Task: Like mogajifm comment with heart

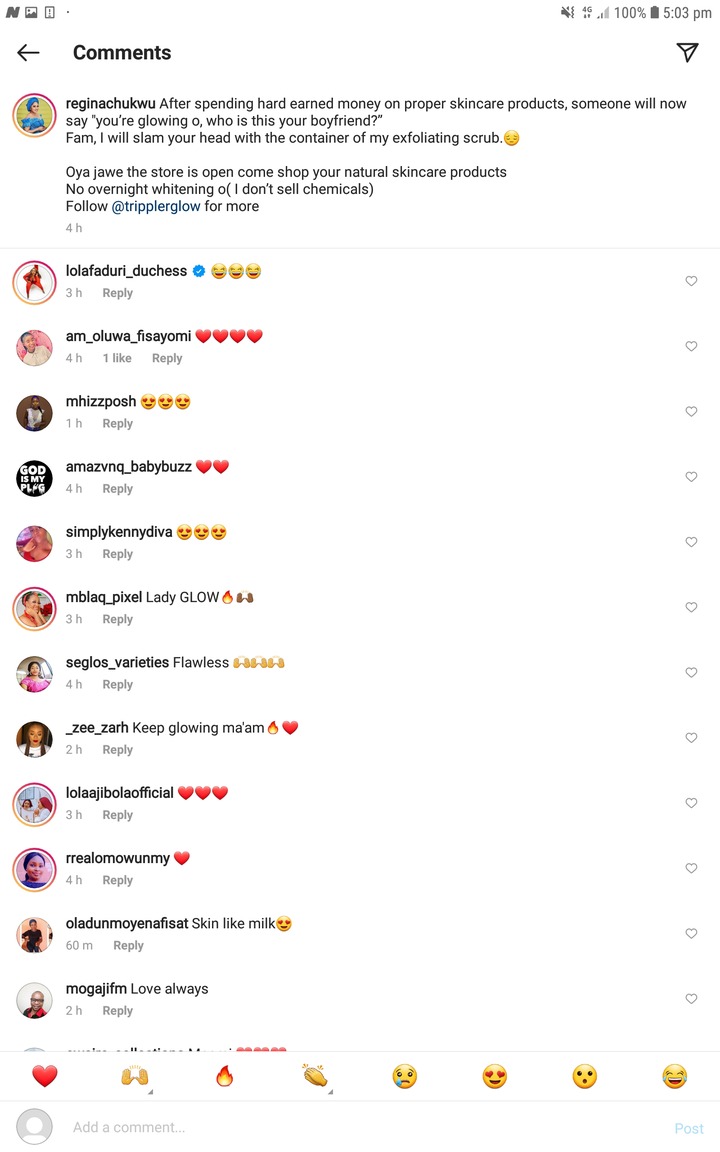Action: click(691, 998)
